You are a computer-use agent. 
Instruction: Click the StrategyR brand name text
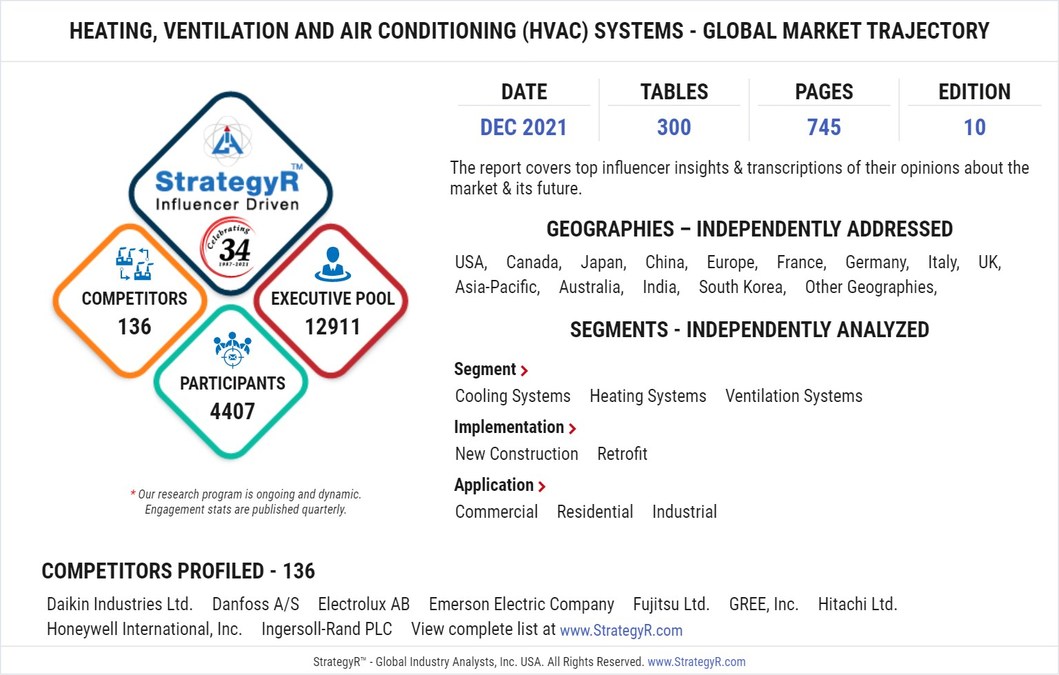click(x=228, y=180)
